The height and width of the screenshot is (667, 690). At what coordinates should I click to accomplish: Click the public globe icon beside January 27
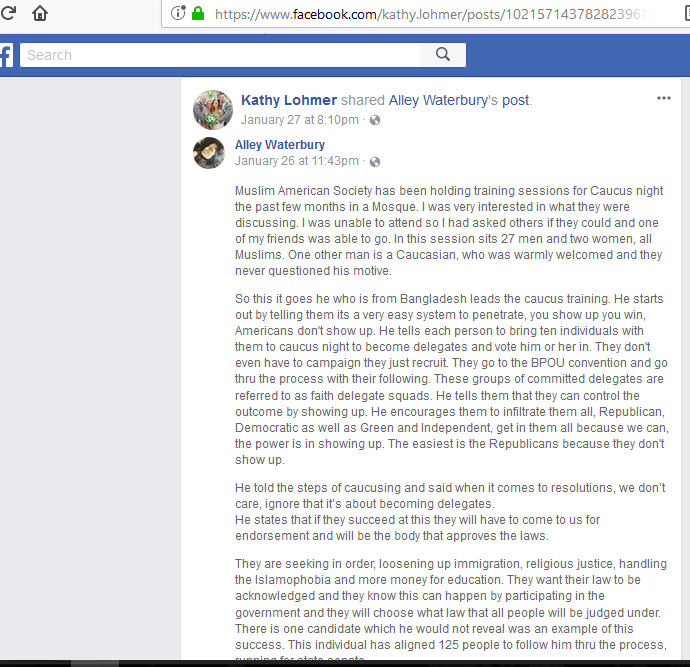coord(375,120)
